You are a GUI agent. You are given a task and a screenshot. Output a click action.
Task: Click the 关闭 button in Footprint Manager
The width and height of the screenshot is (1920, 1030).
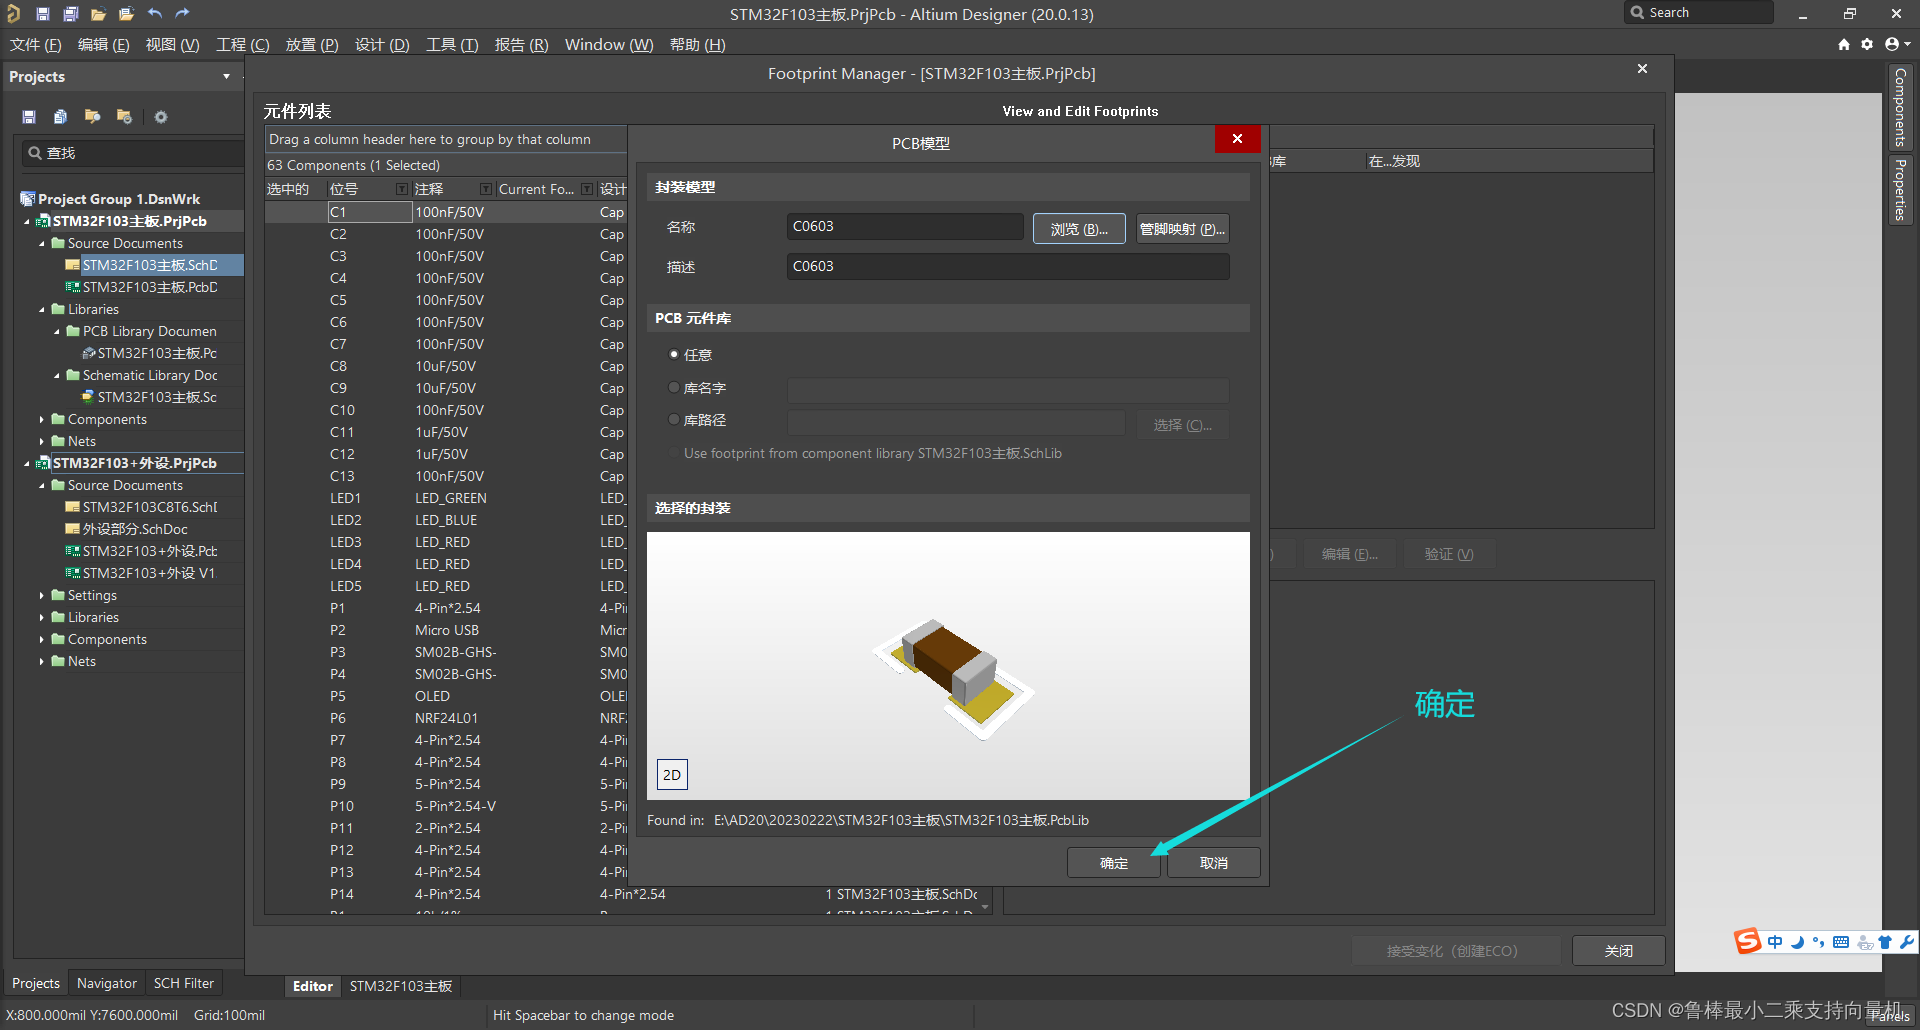point(1619,951)
